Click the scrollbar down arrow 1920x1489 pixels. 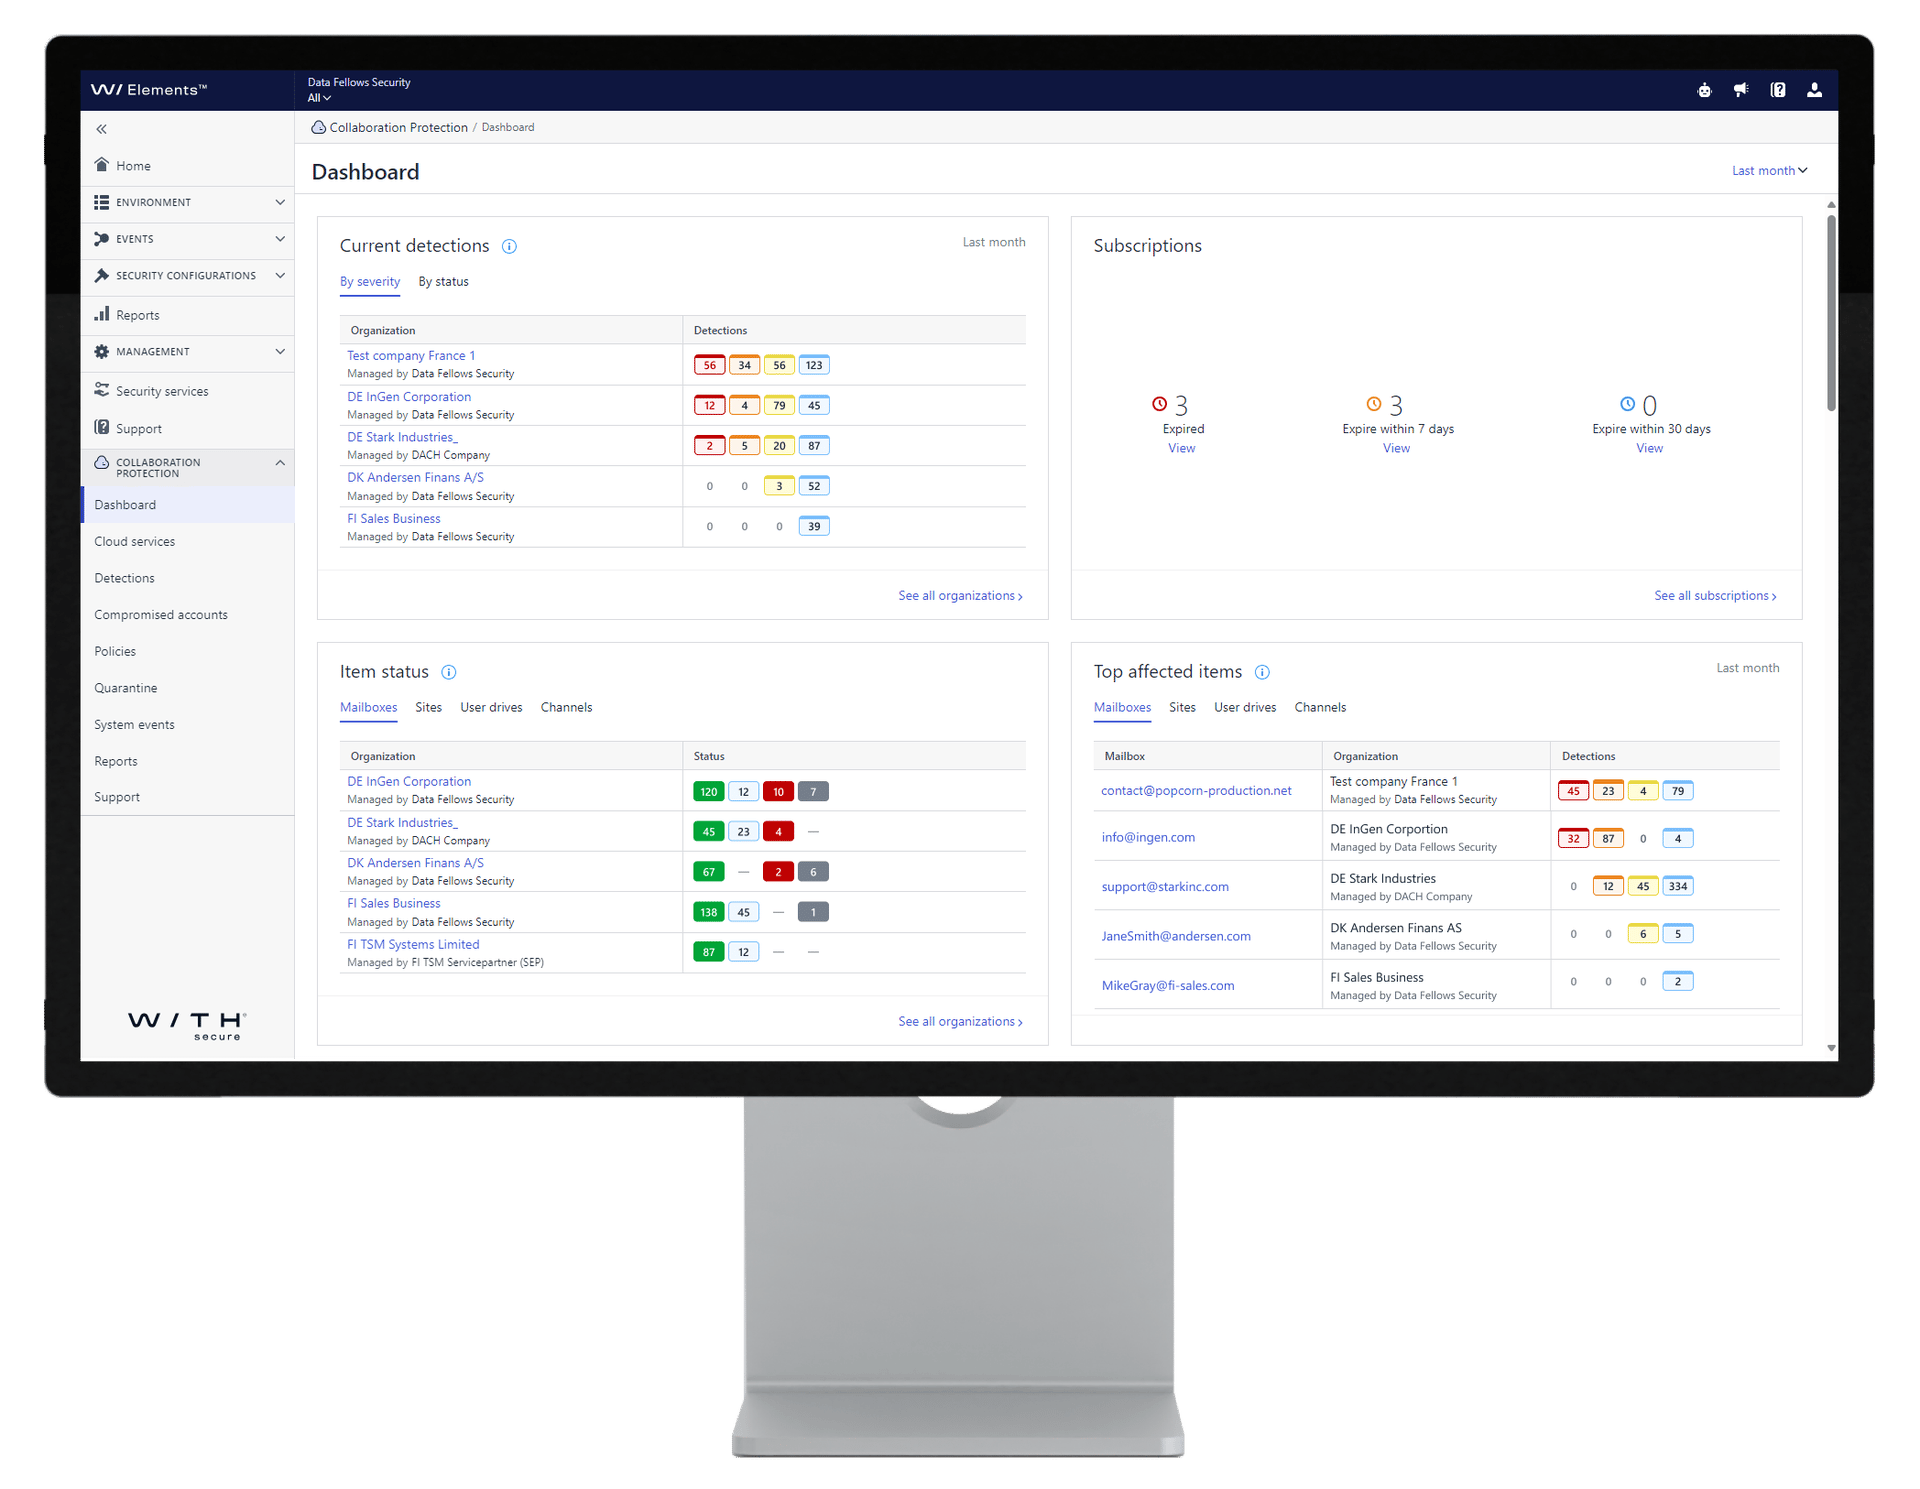(x=1831, y=1048)
